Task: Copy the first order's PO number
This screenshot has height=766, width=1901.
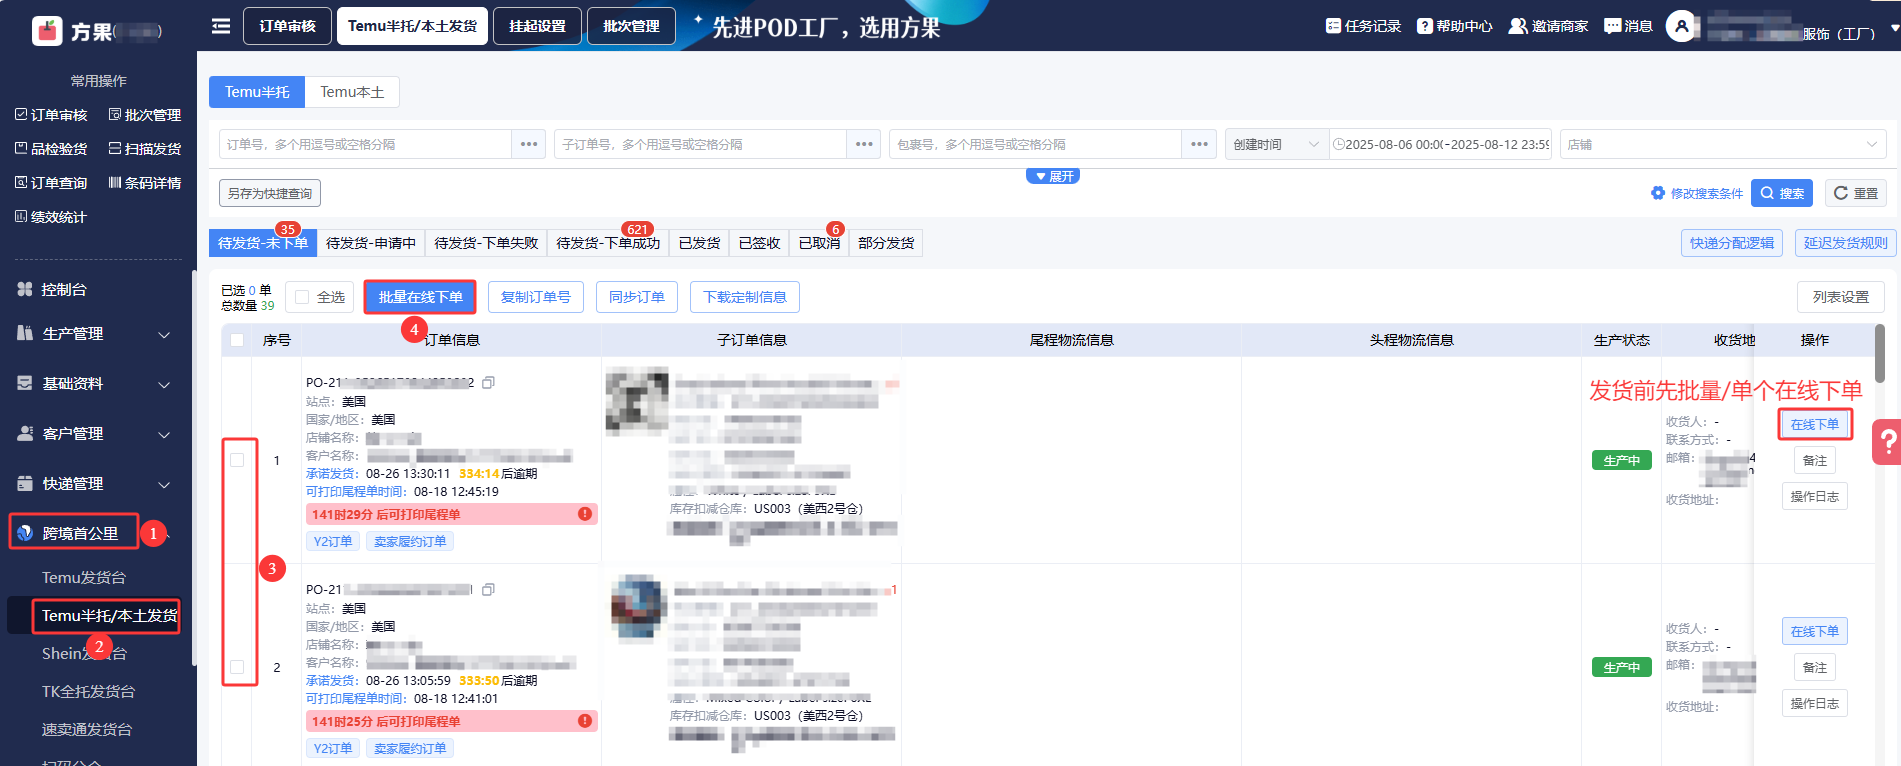Action: [x=489, y=382]
